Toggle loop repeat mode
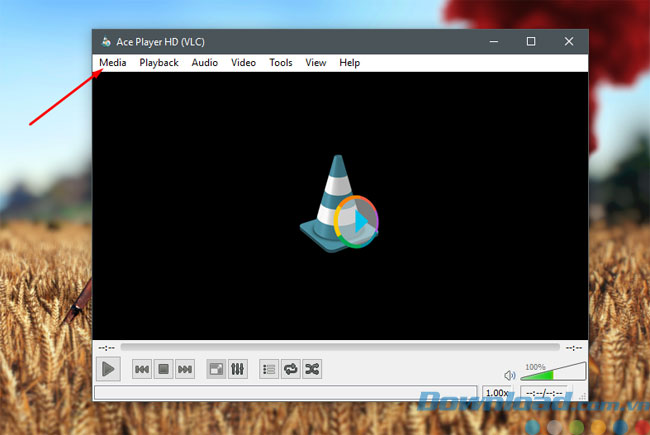Screen dimensions: 650x435 pyautogui.click(x=290, y=369)
